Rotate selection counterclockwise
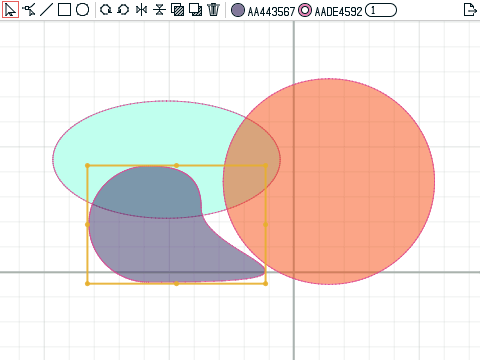The image size is (480, 360). pyautogui.click(x=123, y=10)
